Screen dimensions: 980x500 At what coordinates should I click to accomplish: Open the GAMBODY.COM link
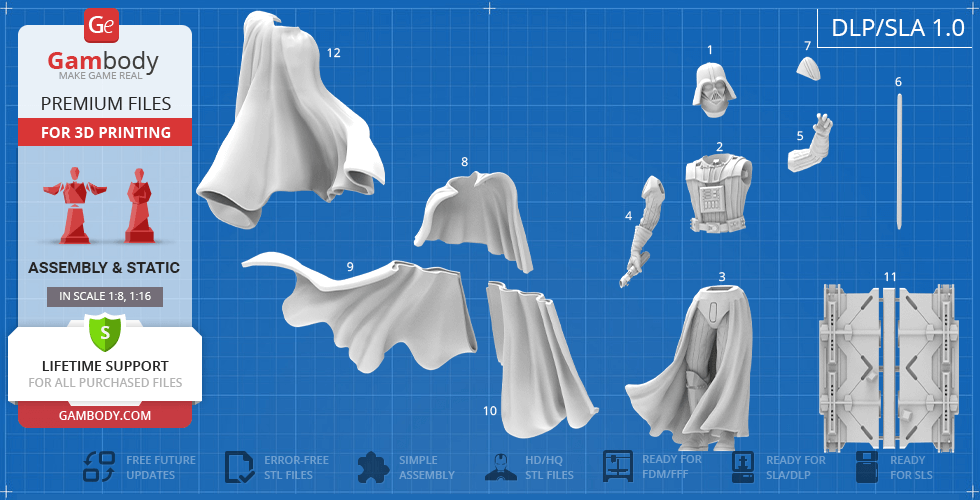(104, 415)
